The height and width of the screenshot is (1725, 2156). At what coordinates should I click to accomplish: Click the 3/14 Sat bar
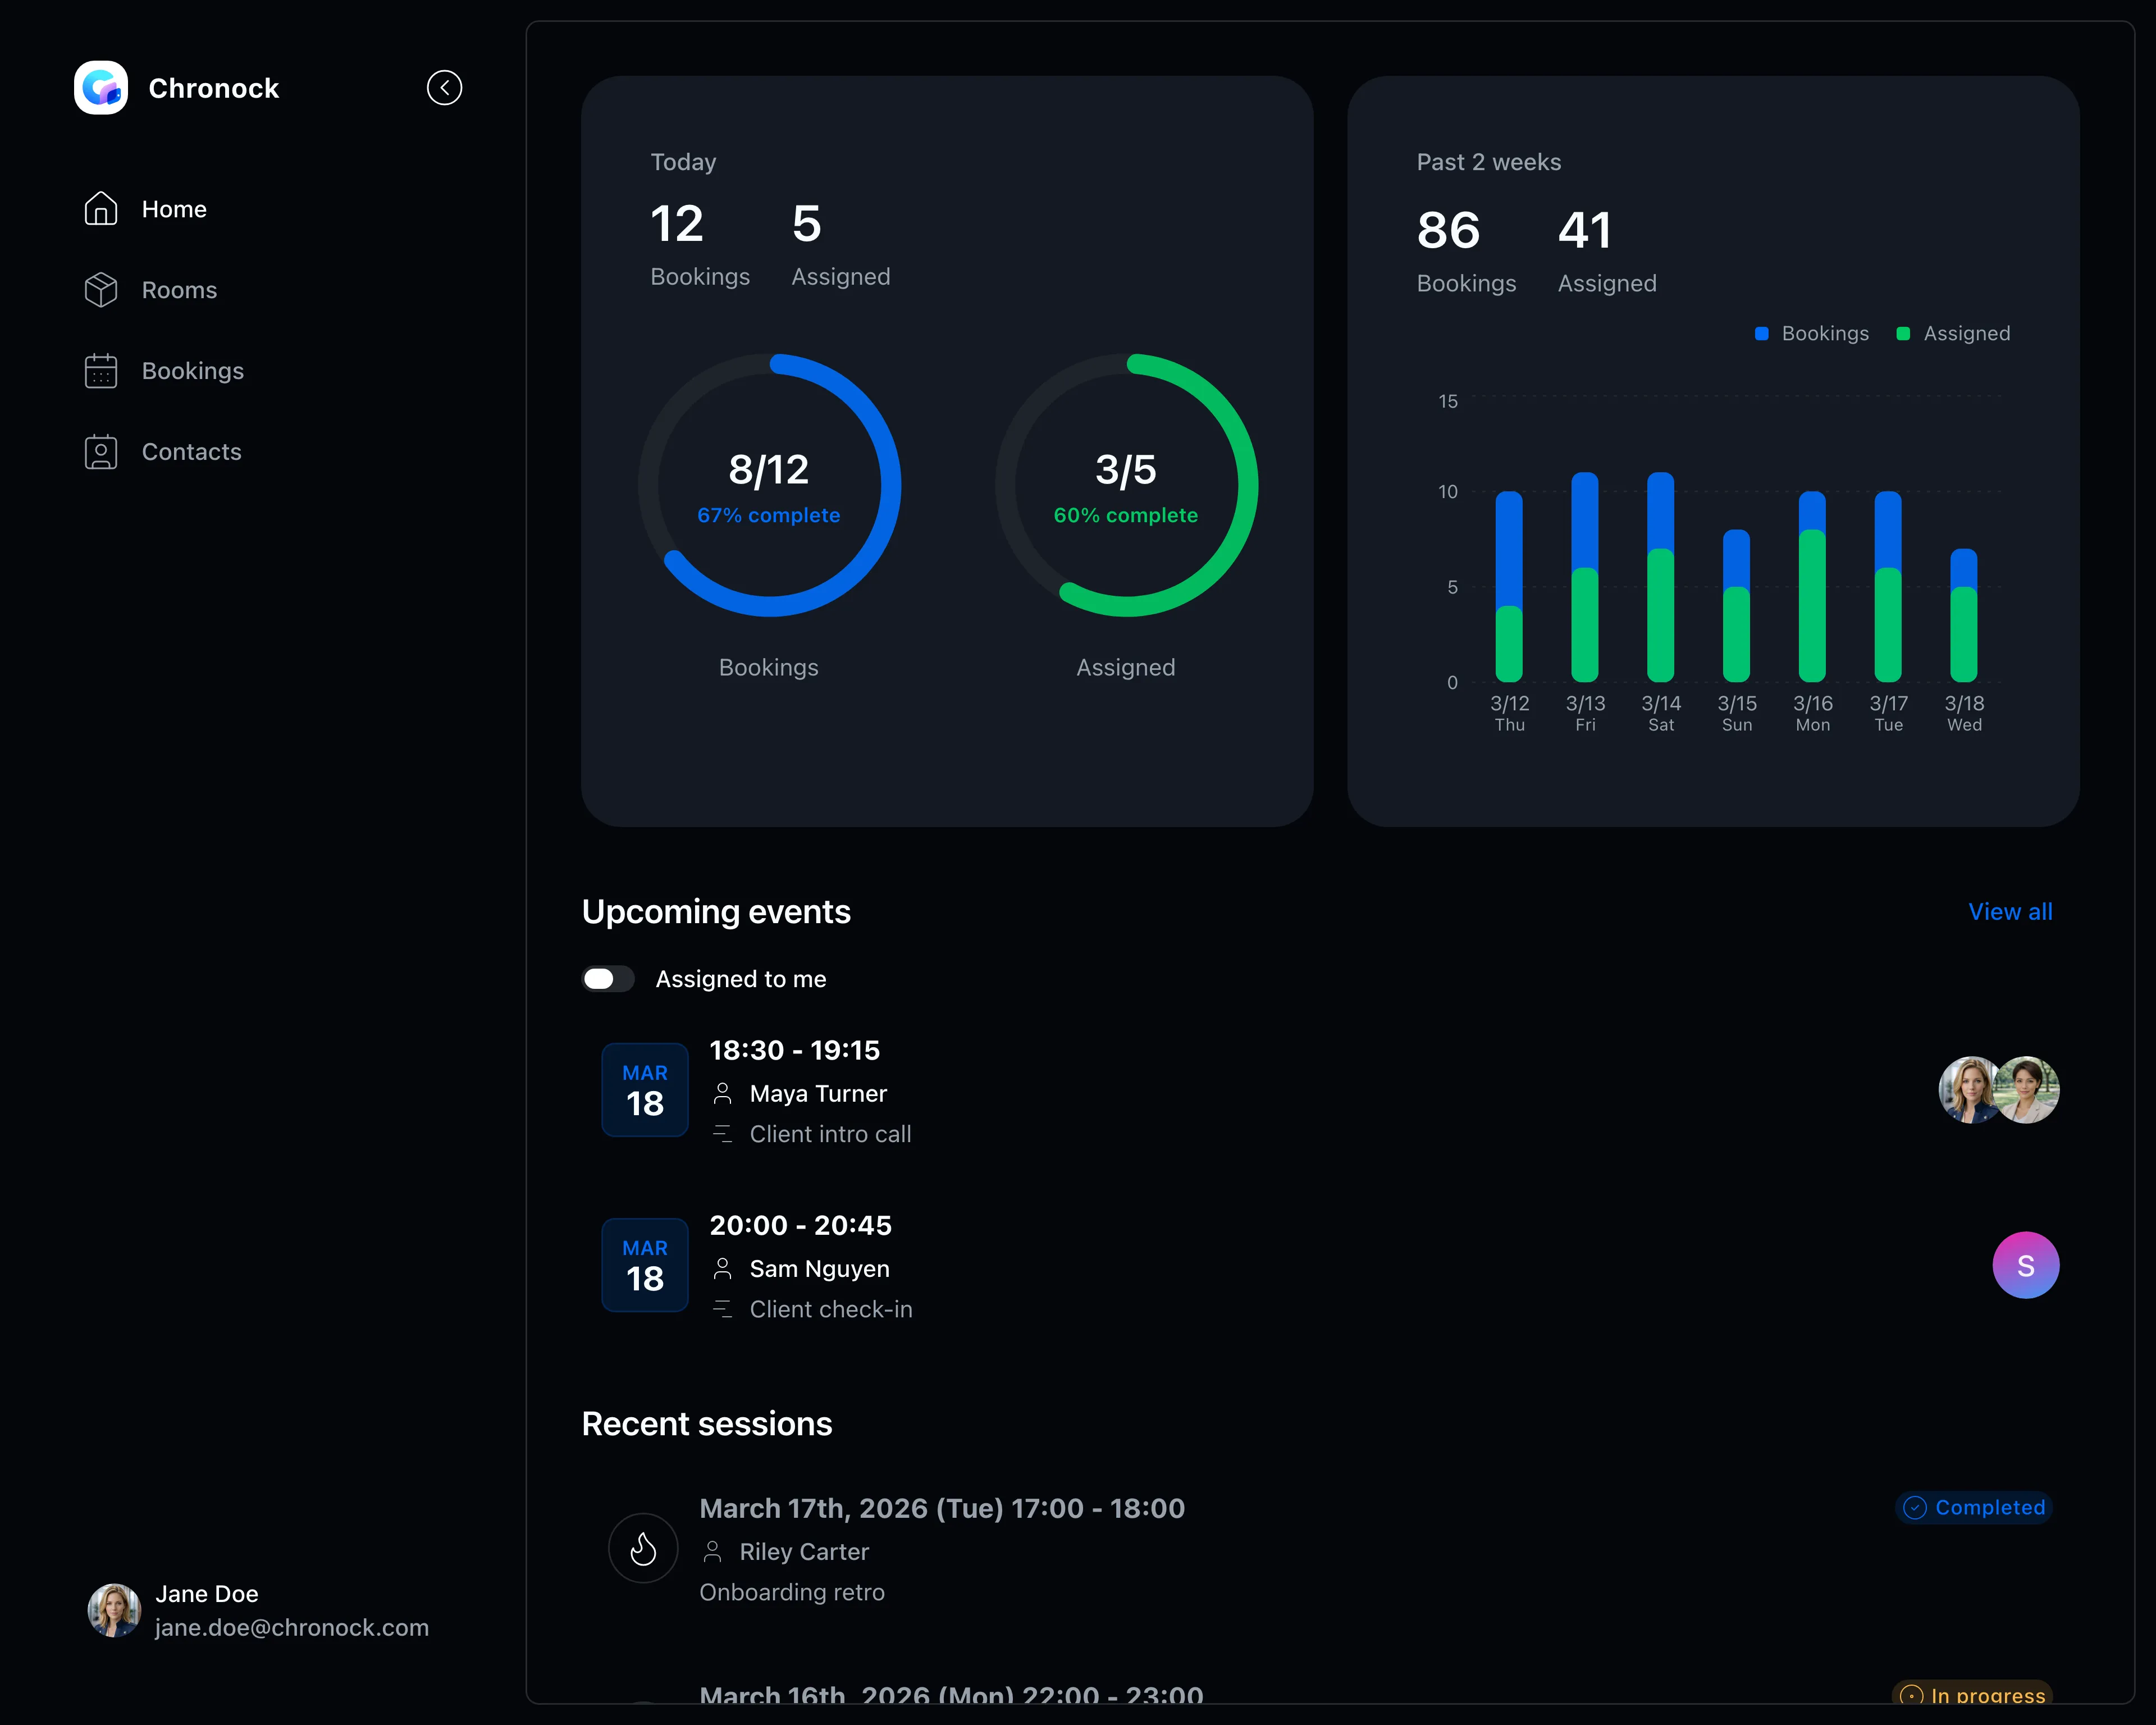click(x=1661, y=577)
